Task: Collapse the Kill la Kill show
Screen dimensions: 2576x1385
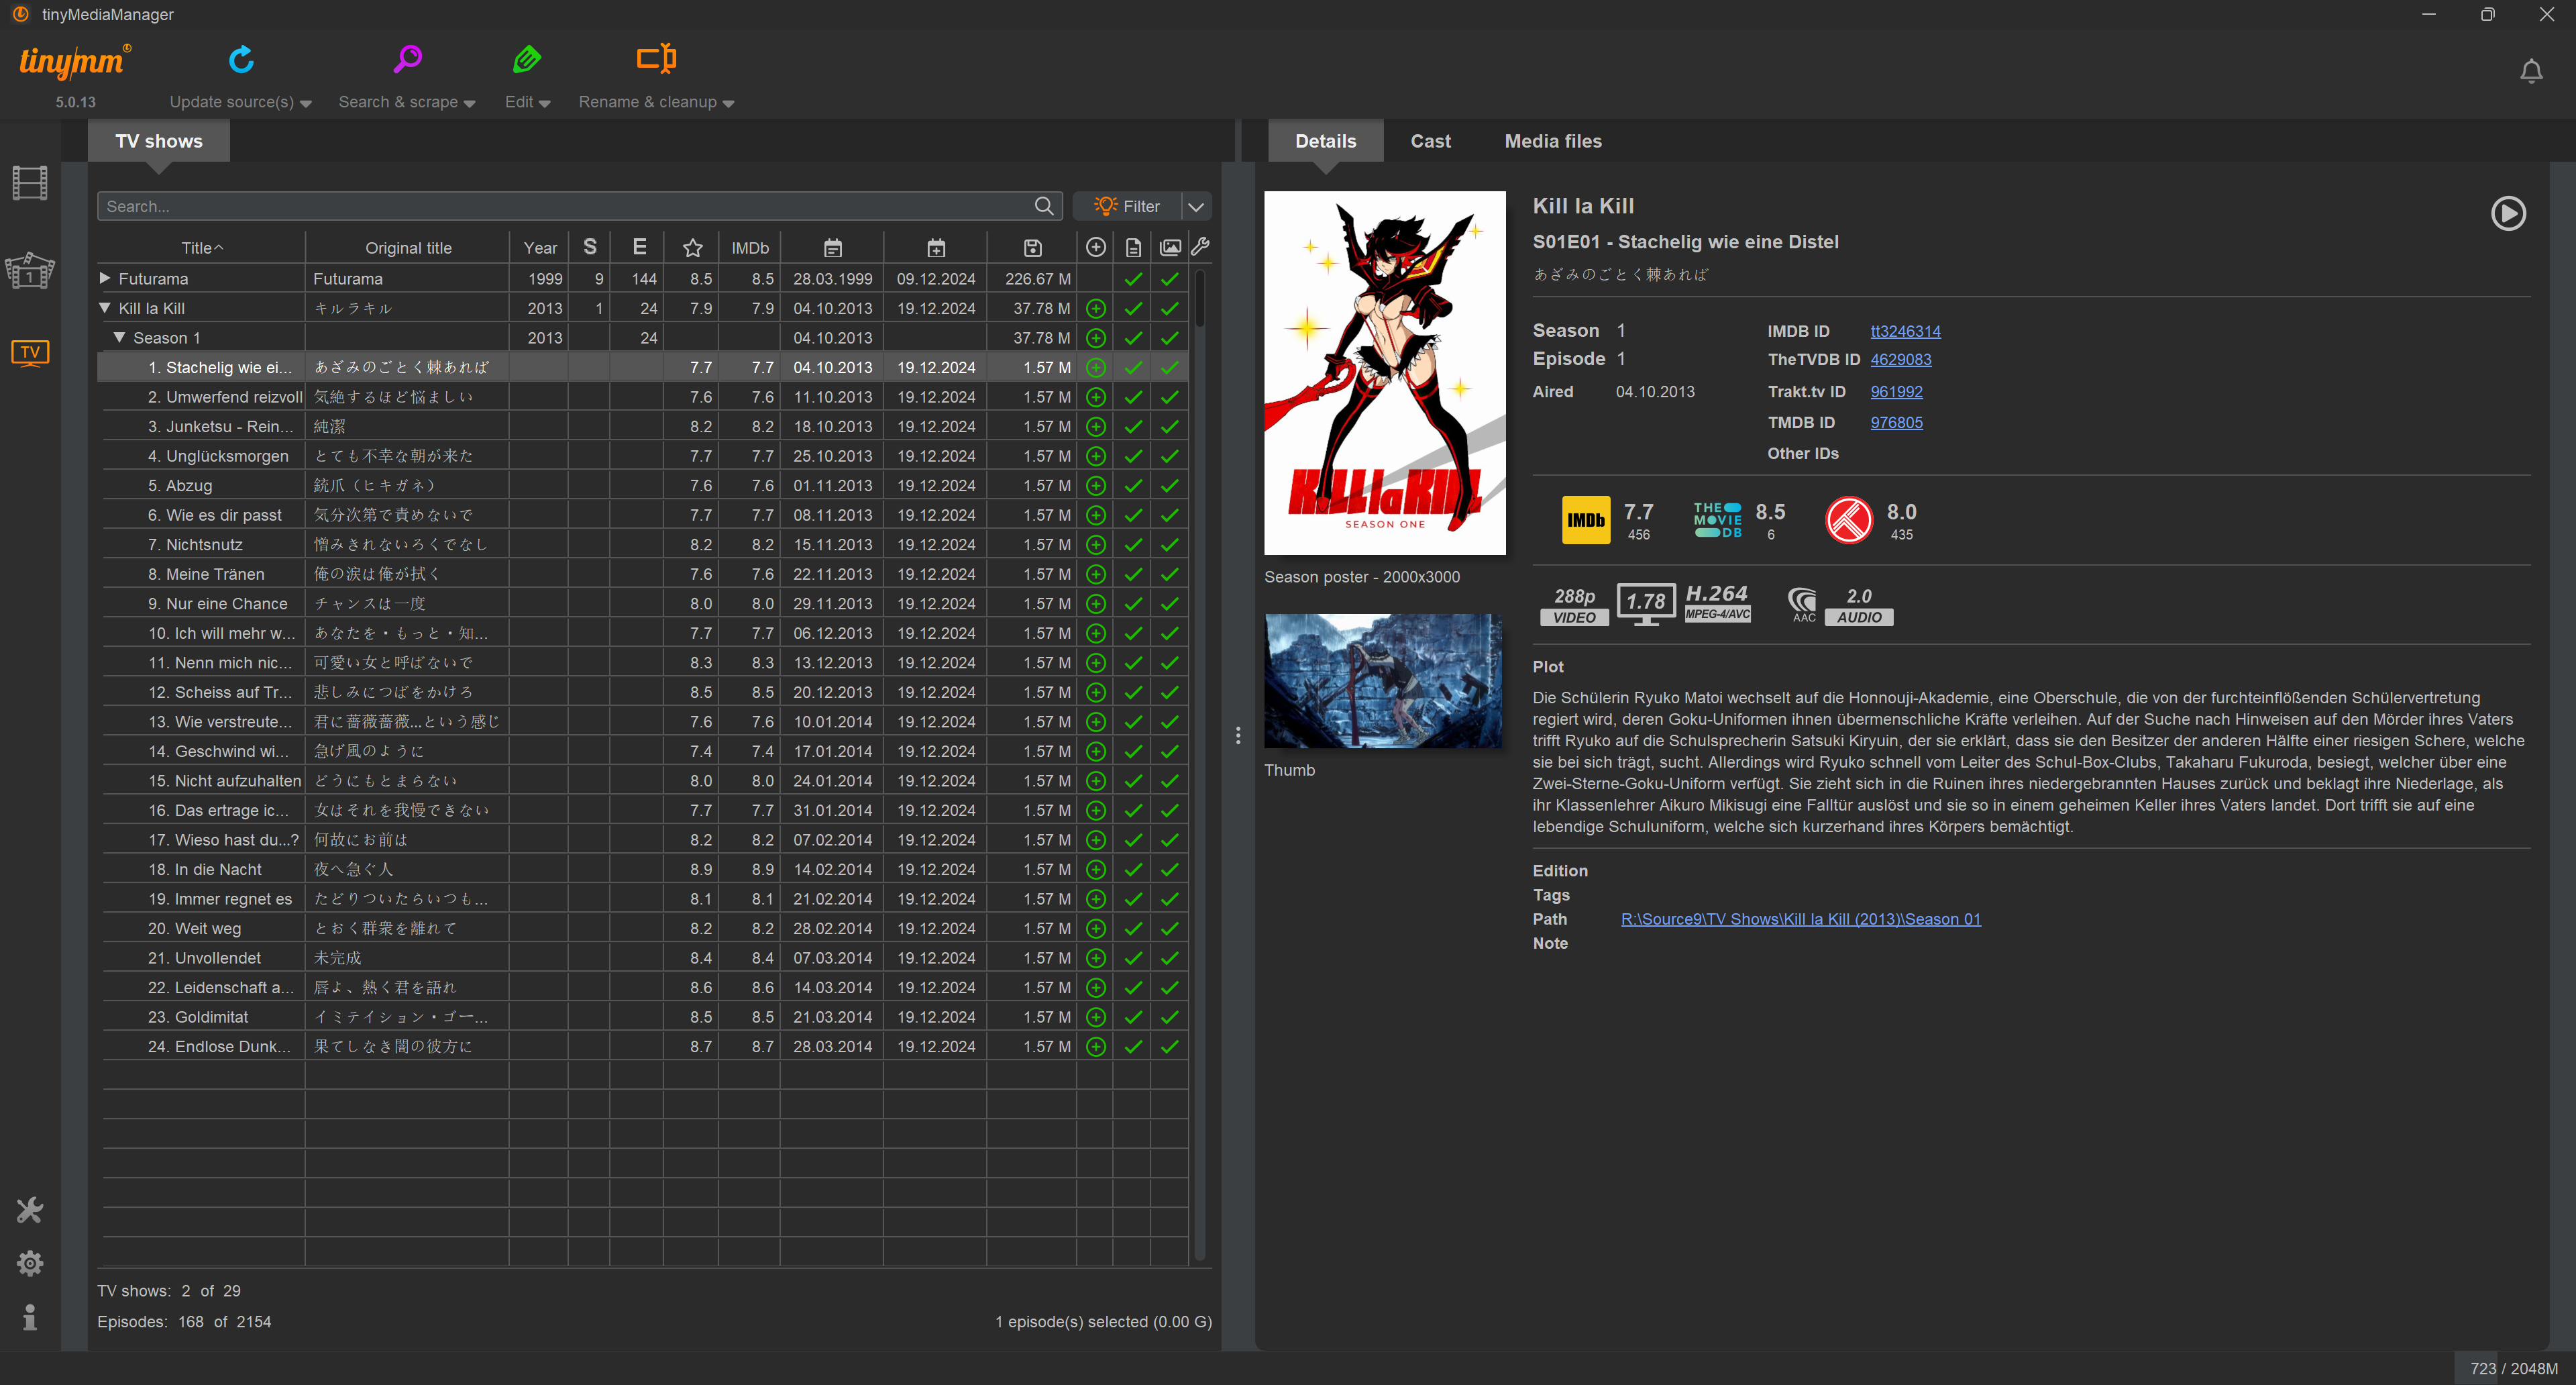Action: pyautogui.click(x=105, y=308)
